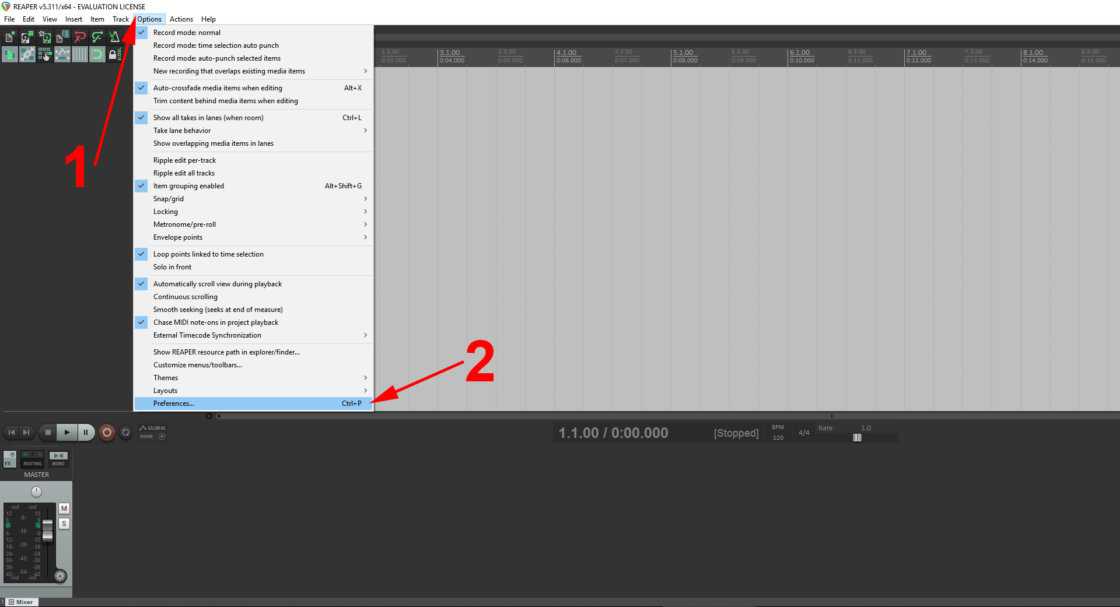1120x607 pixels.
Task: Toggle Item grouping enabled option
Action: click(253, 186)
